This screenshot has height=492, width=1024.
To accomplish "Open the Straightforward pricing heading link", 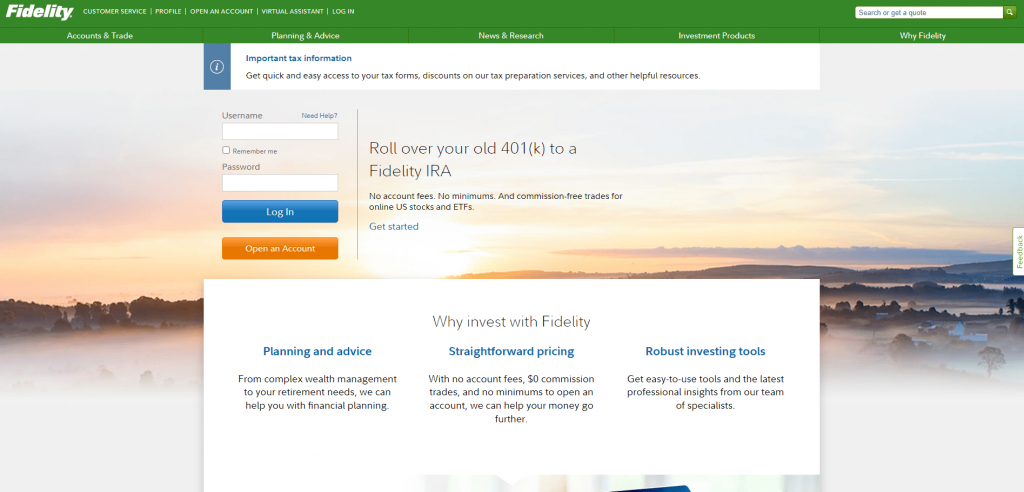I will (511, 352).
